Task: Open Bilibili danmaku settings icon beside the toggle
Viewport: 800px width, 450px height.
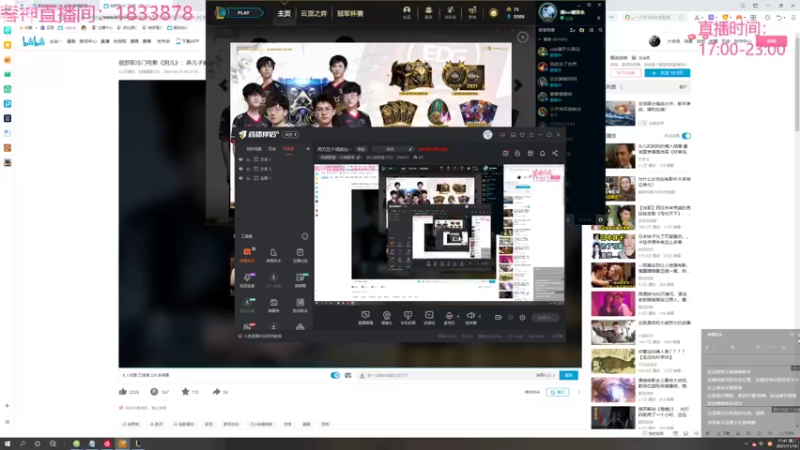Action: pyautogui.click(x=348, y=376)
